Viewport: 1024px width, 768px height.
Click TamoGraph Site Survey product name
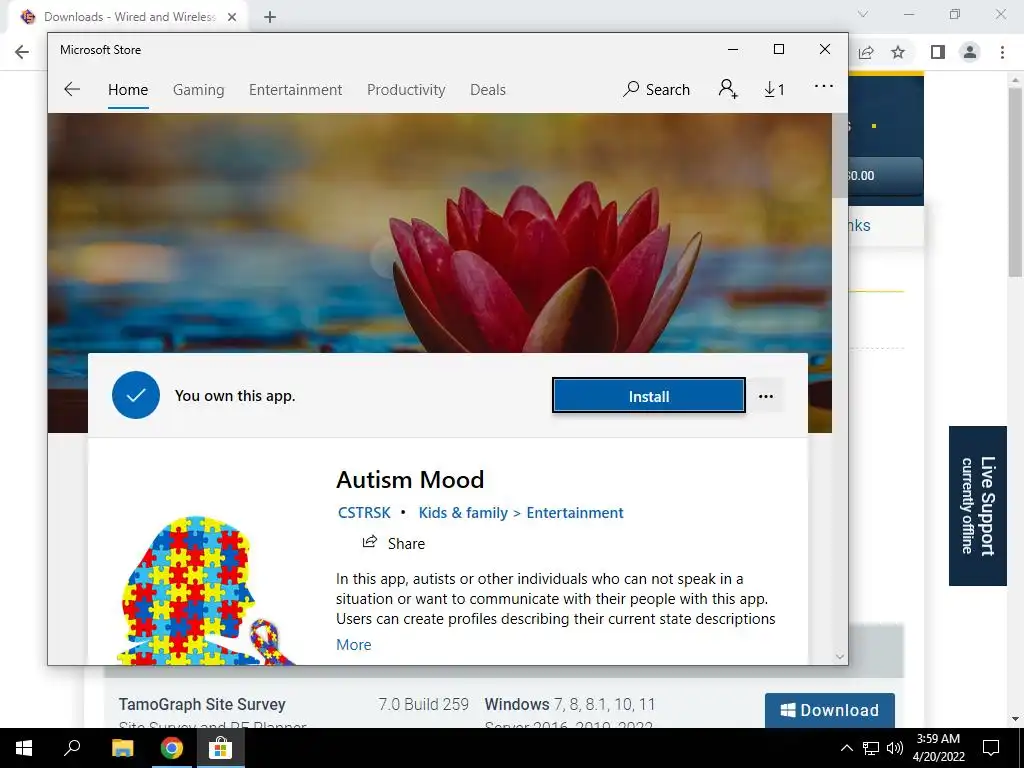click(202, 704)
